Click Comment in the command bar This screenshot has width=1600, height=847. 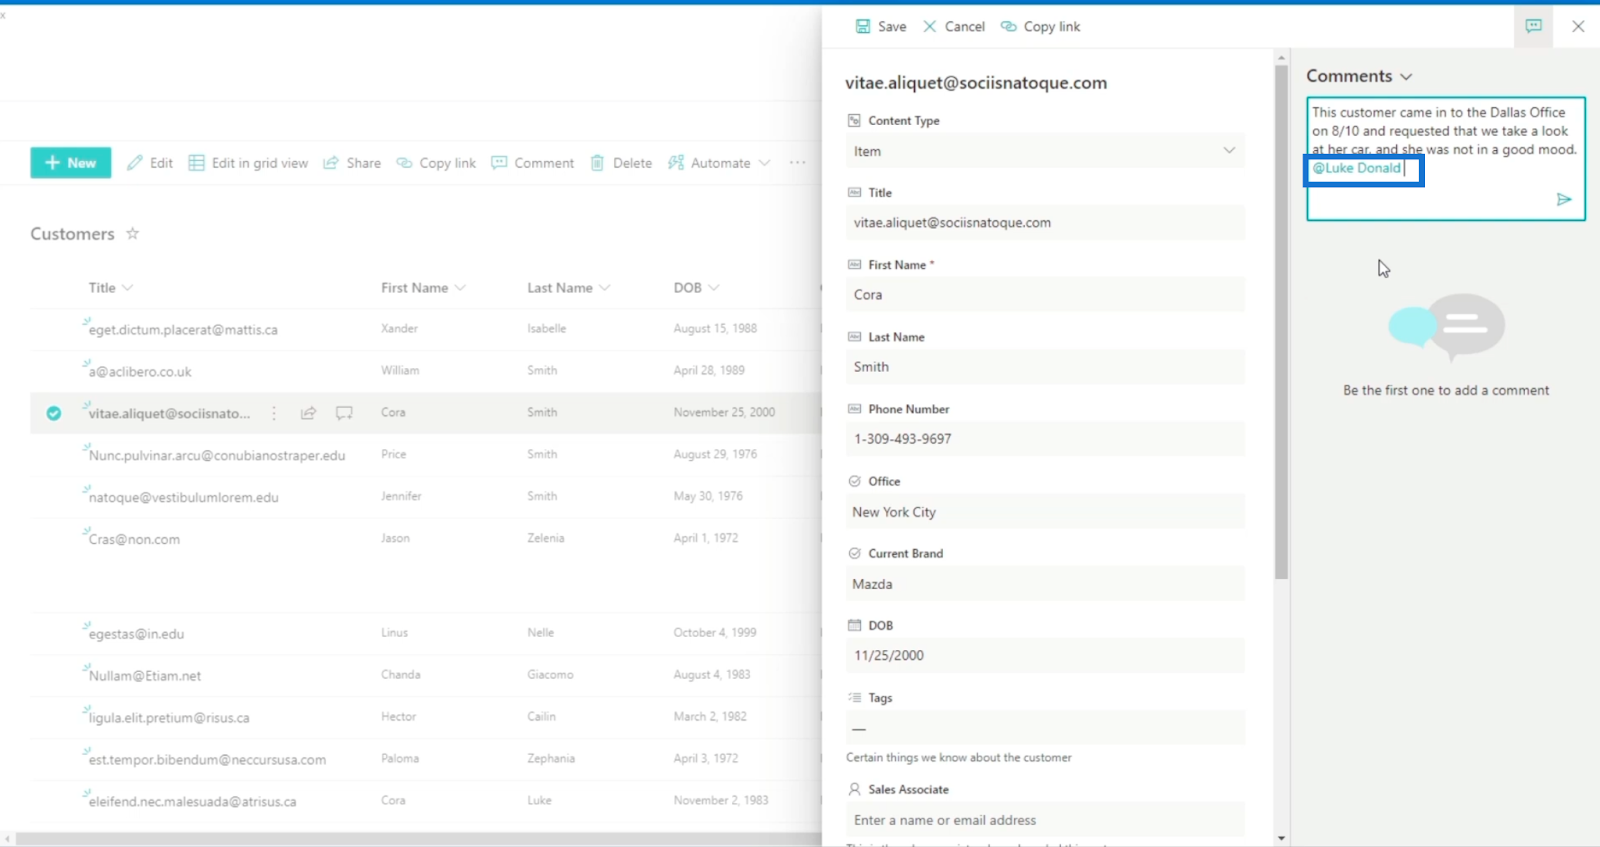tap(532, 163)
